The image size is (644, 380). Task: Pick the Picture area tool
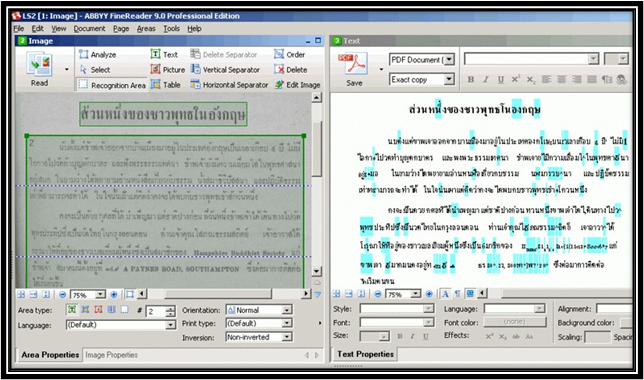pyautogui.click(x=168, y=69)
